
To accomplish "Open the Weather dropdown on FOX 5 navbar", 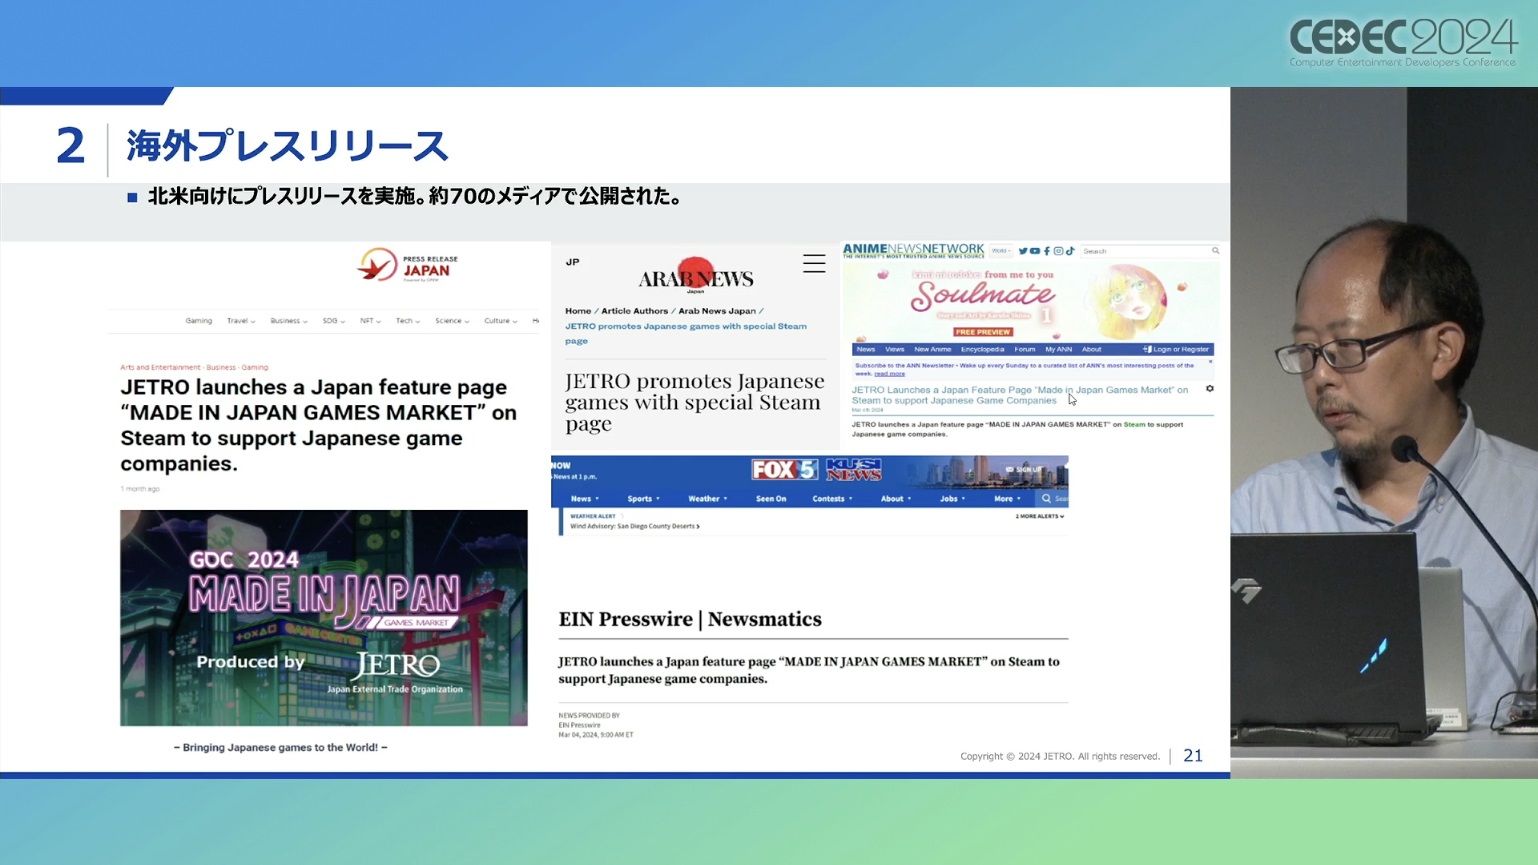I will (x=708, y=498).
